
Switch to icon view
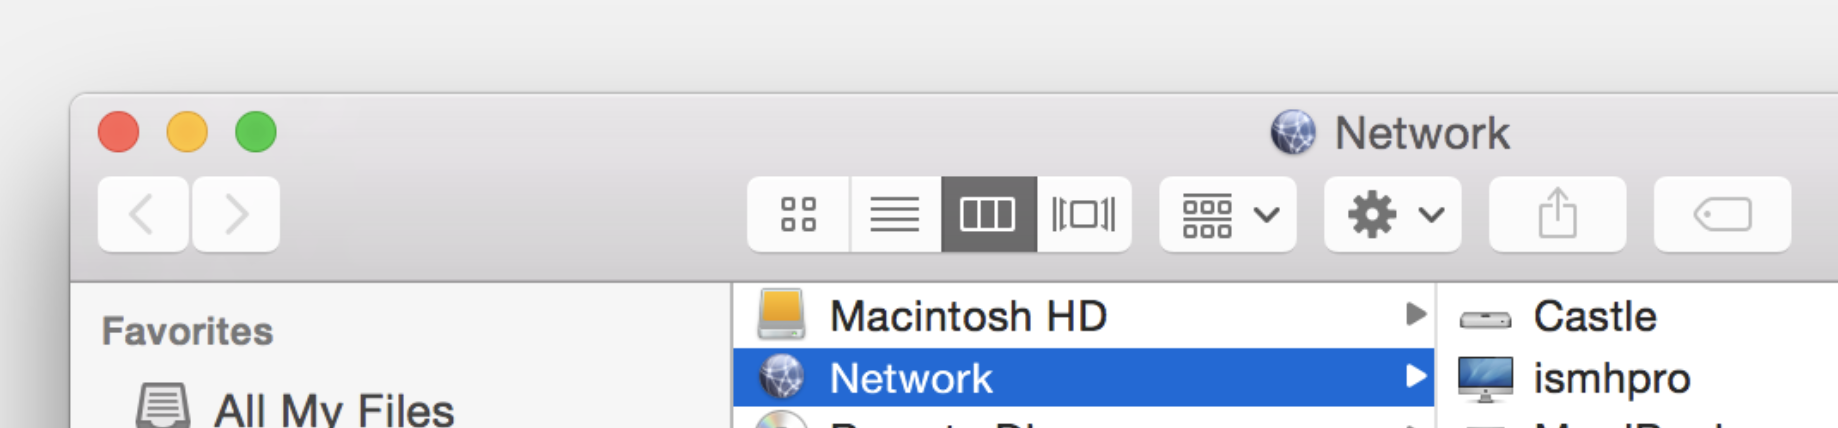click(798, 214)
